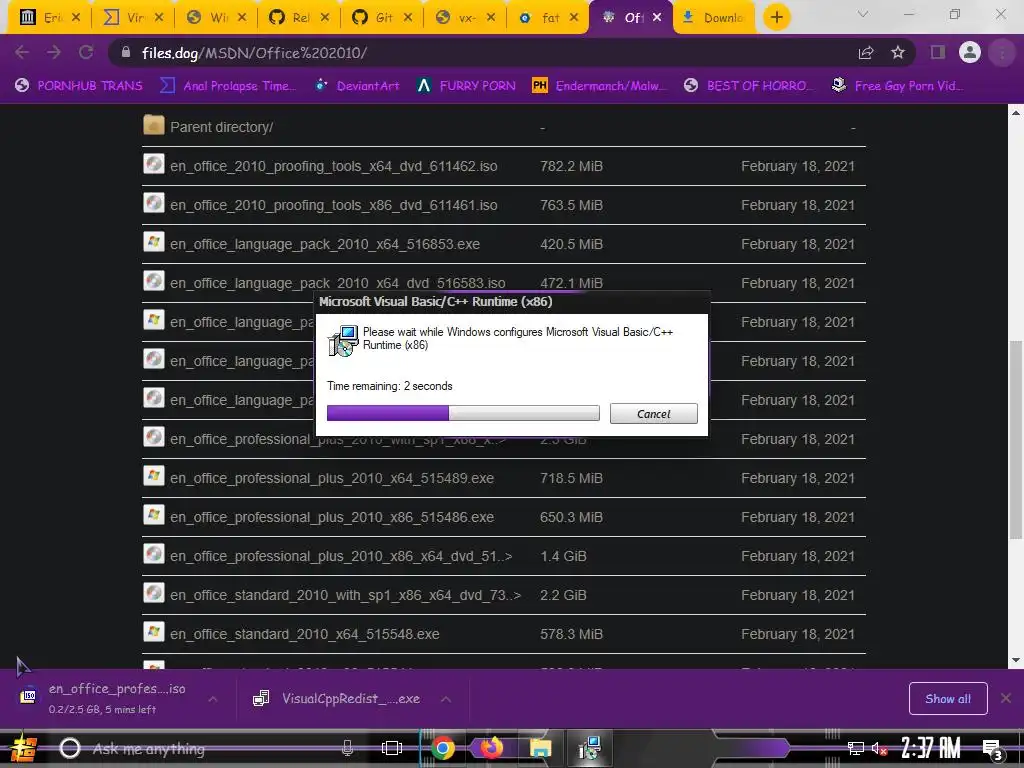Click the Cortana circle icon
Image resolution: width=1024 pixels, height=768 pixels.
pos(70,748)
